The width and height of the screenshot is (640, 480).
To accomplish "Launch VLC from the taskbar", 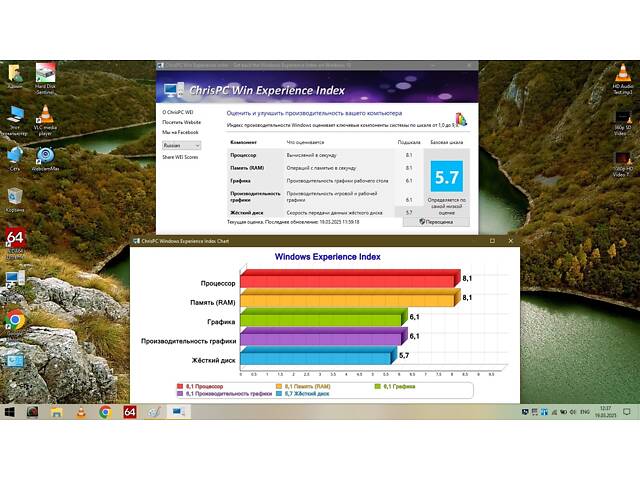I will click(x=81, y=412).
